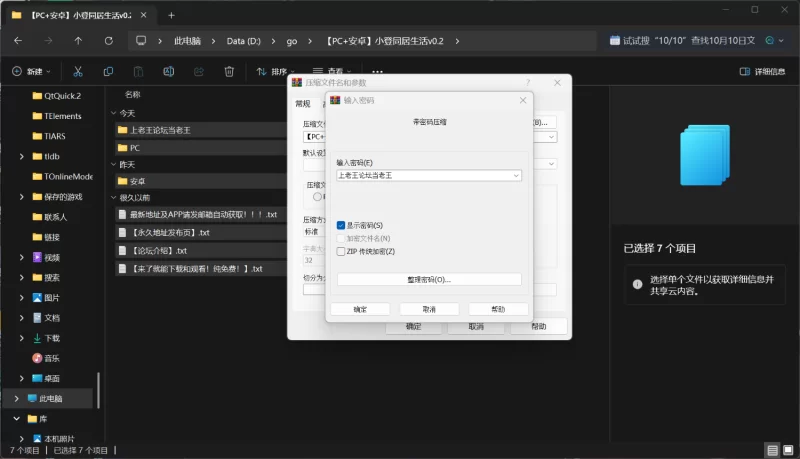Click the Paste icon in toolbar
Screen dimensions: 800x459
pos(138,71)
